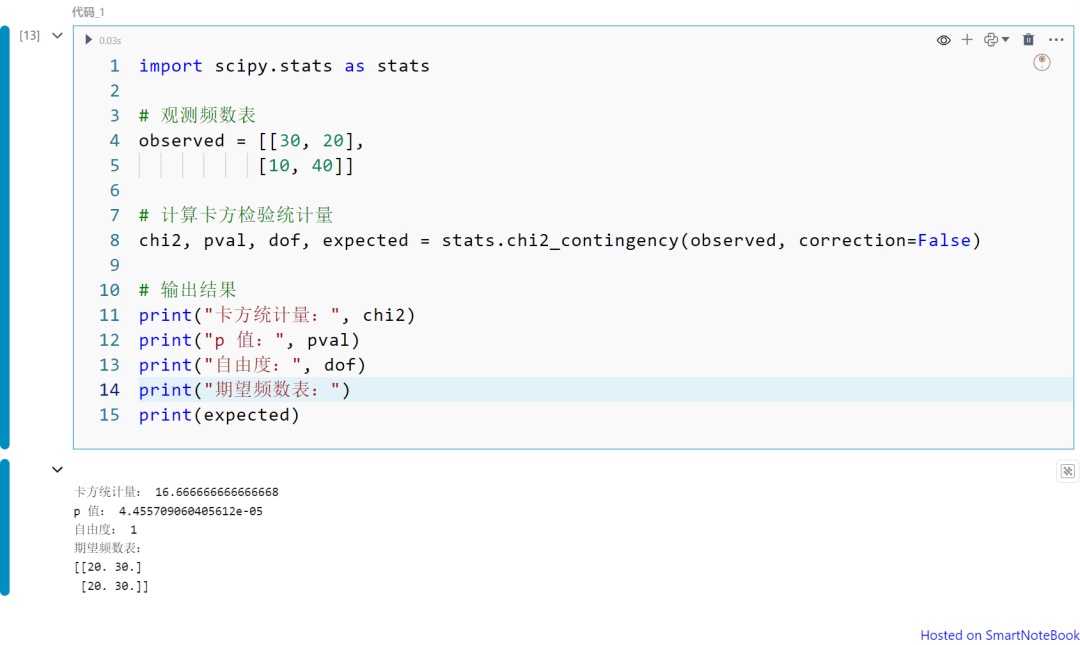The width and height of the screenshot is (1080, 645).
Task: Select output value 16.666666666666668
Action: [x=216, y=492]
